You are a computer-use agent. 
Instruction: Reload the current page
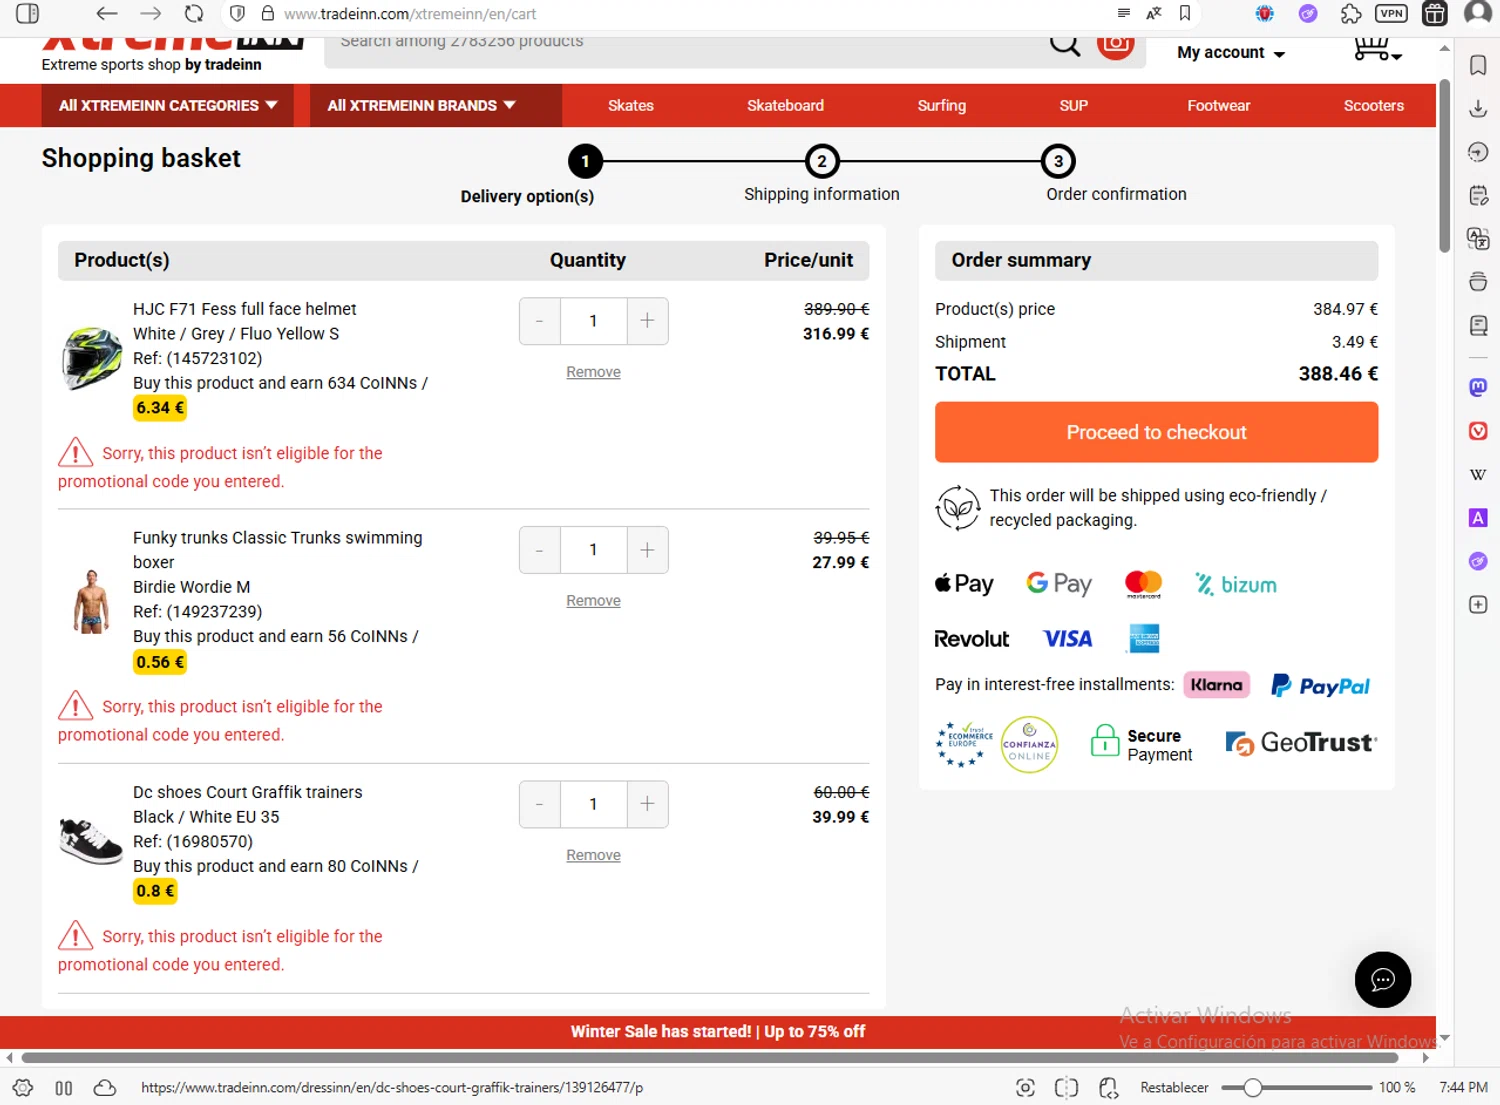[194, 14]
